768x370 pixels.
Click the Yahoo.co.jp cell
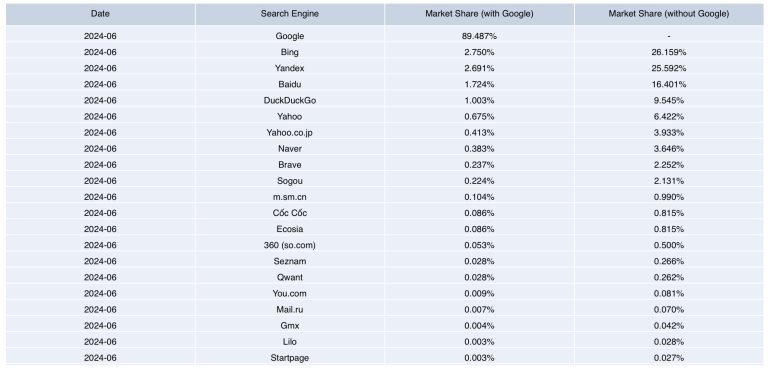click(289, 132)
